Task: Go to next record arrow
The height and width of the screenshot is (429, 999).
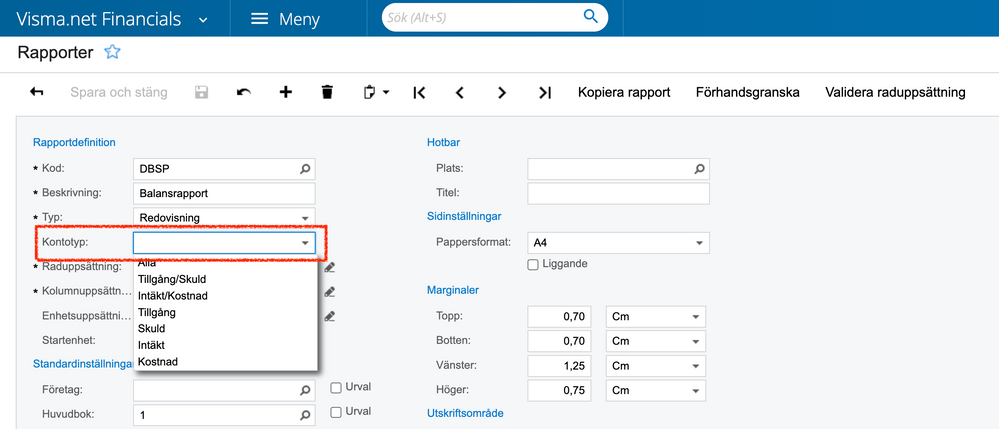Action: click(502, 92)
